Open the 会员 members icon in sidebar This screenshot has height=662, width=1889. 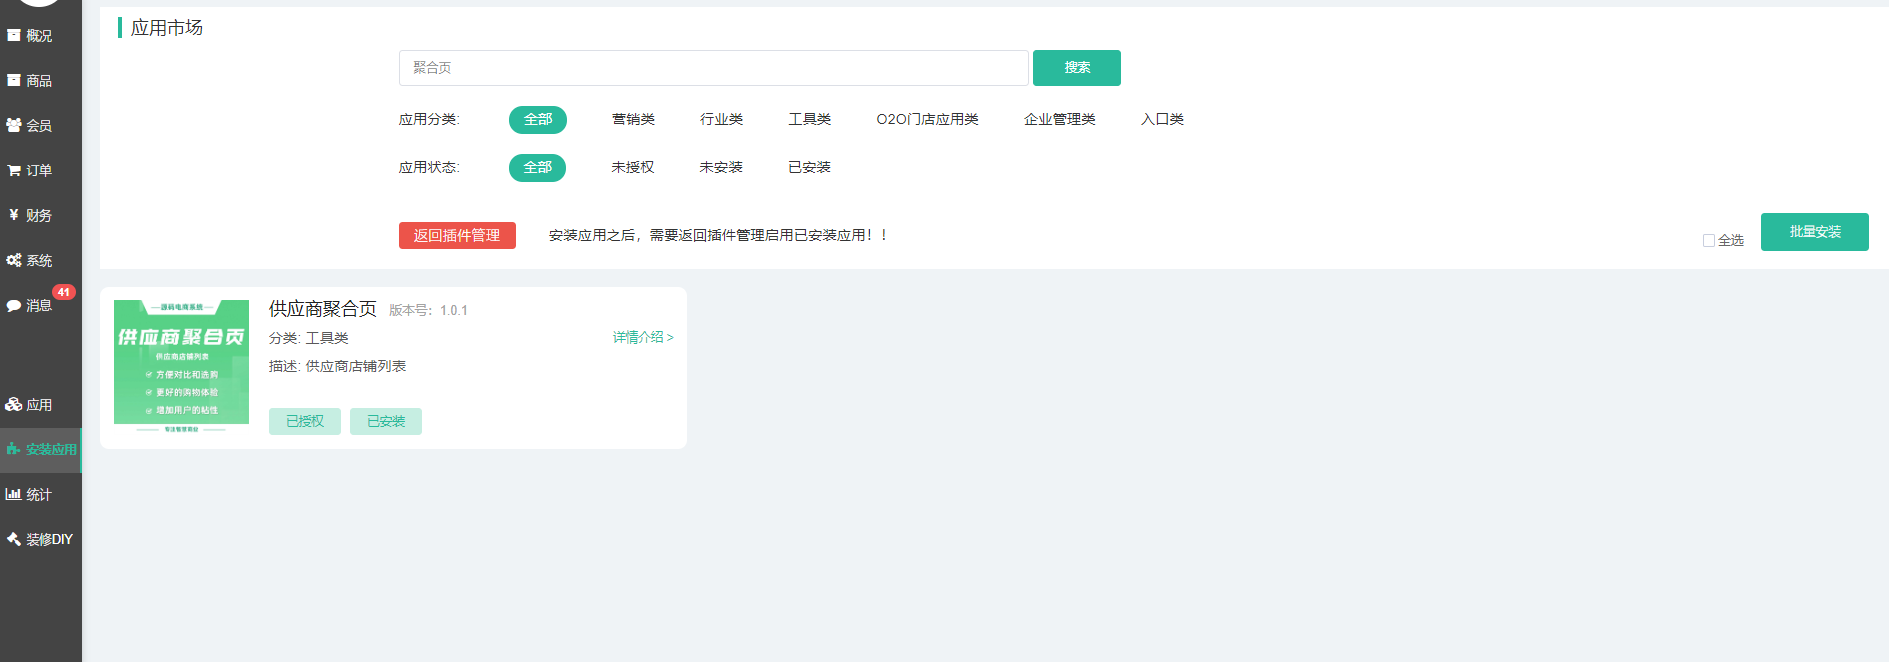pyautogui.click(x=14, y=125)
